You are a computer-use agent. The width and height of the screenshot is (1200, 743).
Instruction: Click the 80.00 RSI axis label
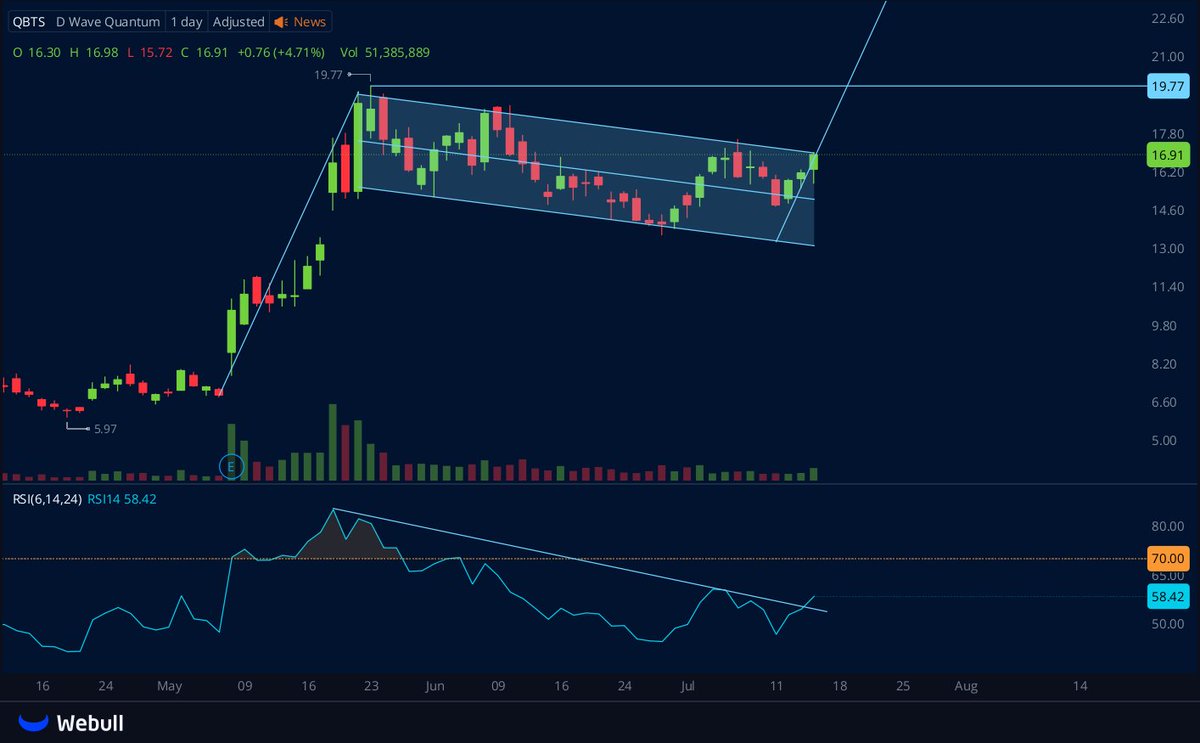[1167, 526]
